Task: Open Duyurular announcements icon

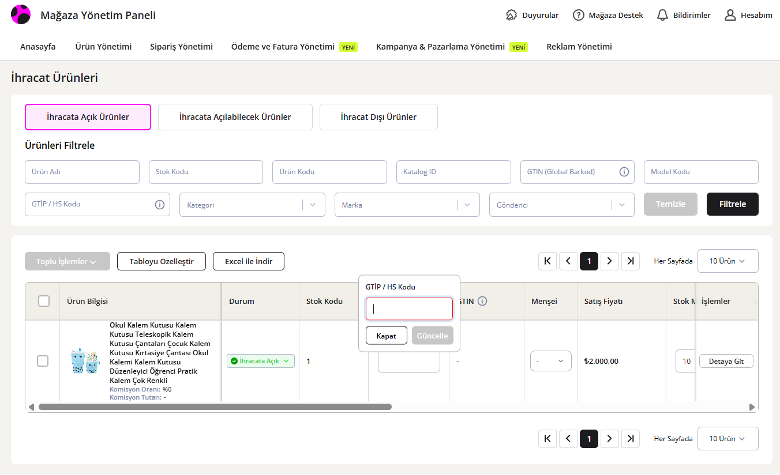Action: [511, 15]
